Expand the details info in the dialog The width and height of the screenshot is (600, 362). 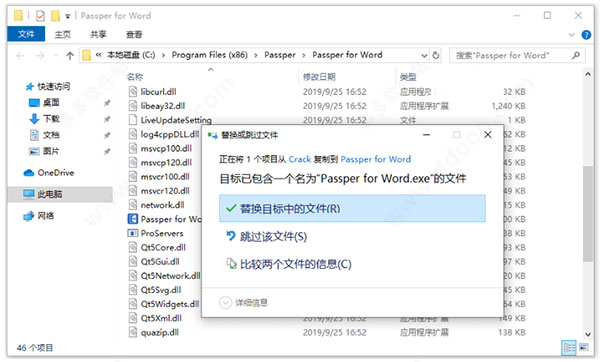[x=244, y=303]
